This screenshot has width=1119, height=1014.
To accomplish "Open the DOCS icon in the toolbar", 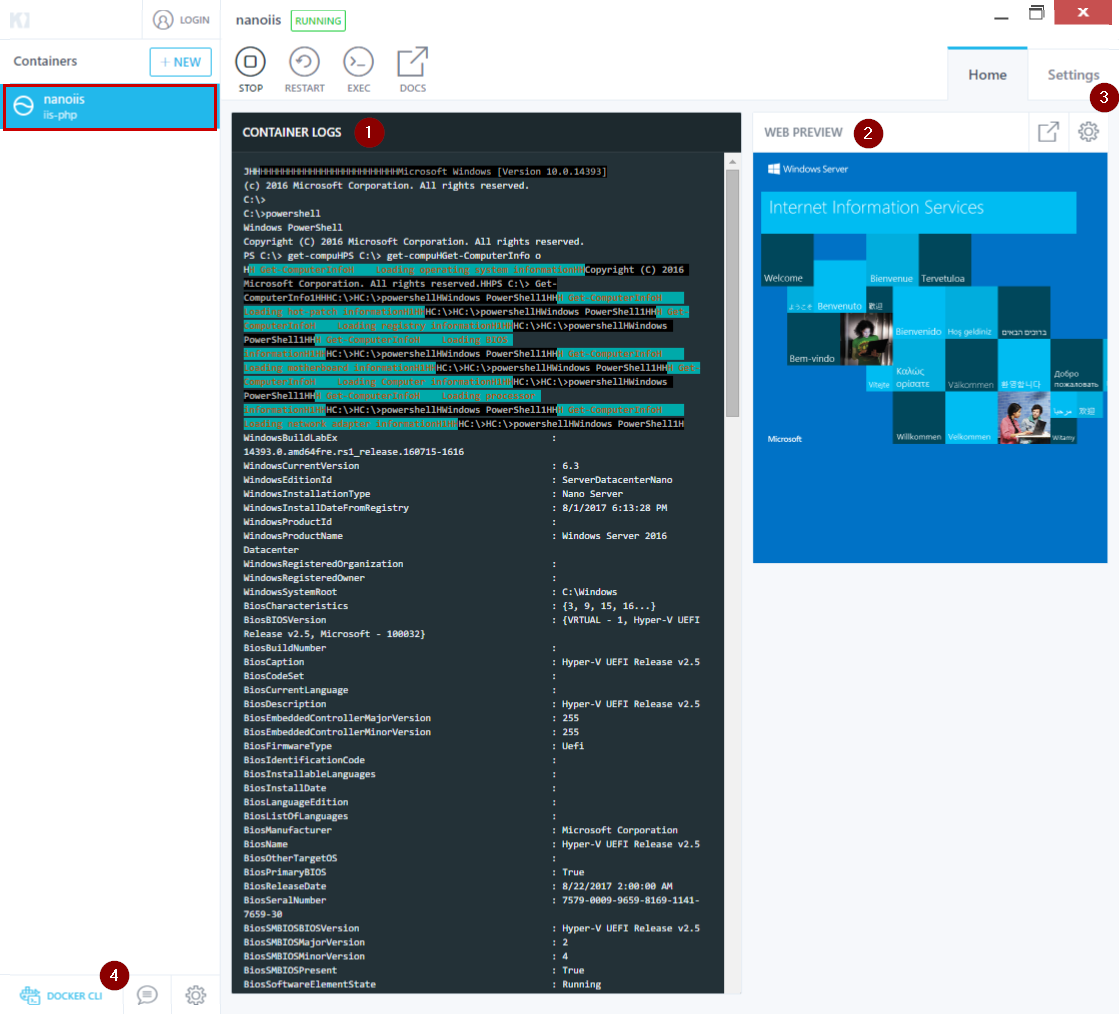I will [412, 63].
